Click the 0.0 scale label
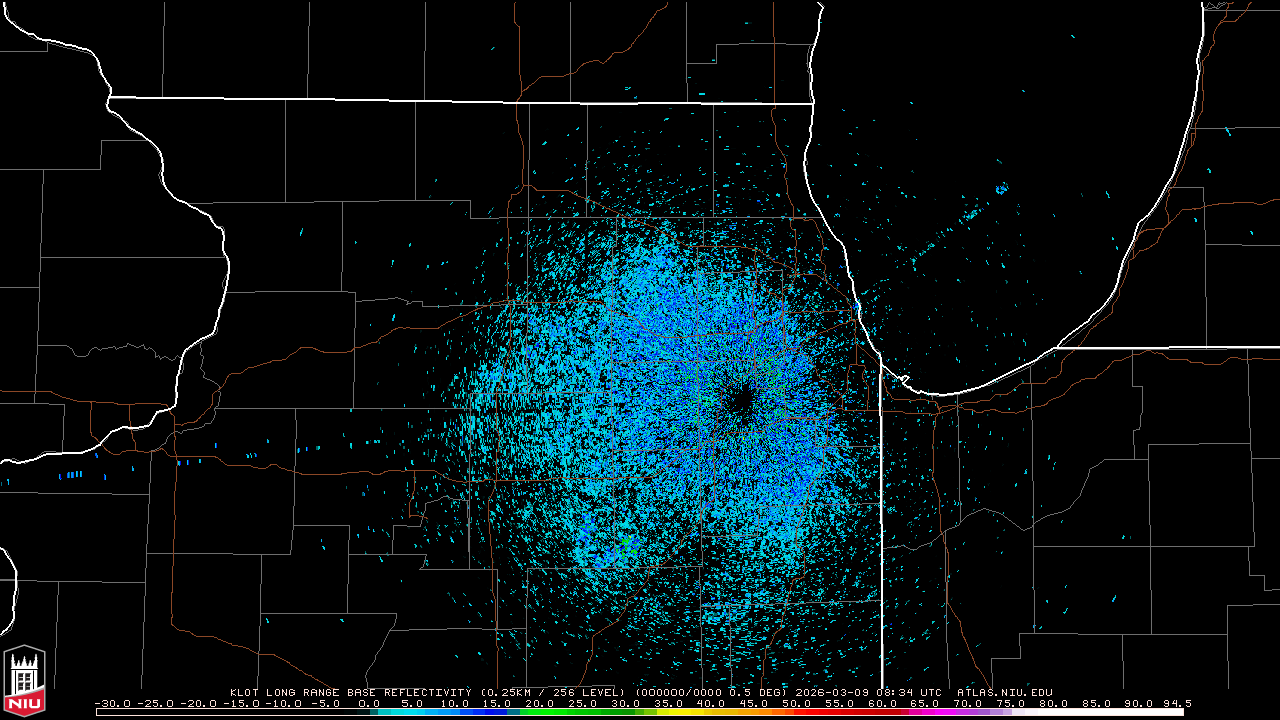Image resolution: width=1280 pixels, height=720 pixels. [370, 704]
